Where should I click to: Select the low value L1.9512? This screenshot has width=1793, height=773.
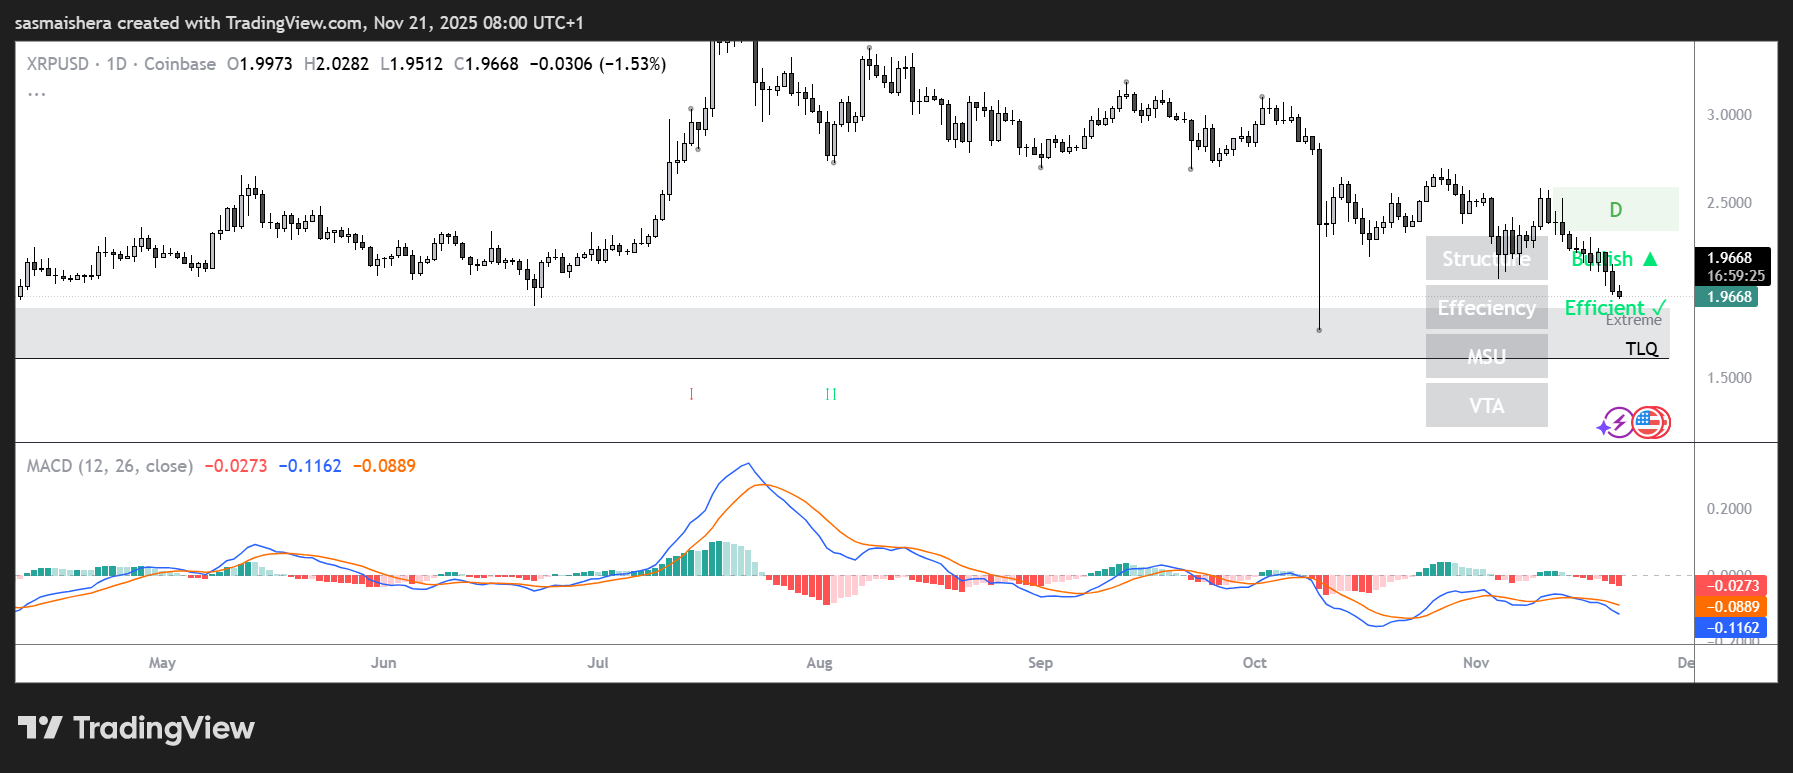[x=412, y=64]
